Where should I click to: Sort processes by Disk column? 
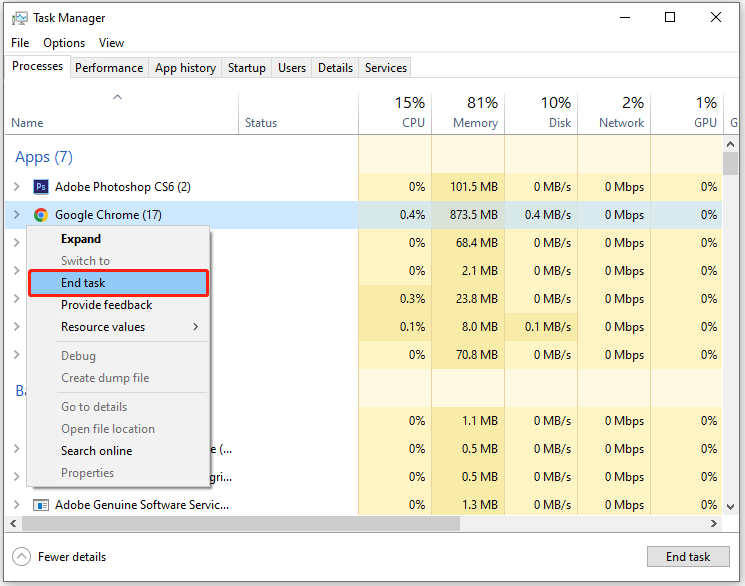coord(541,114)
